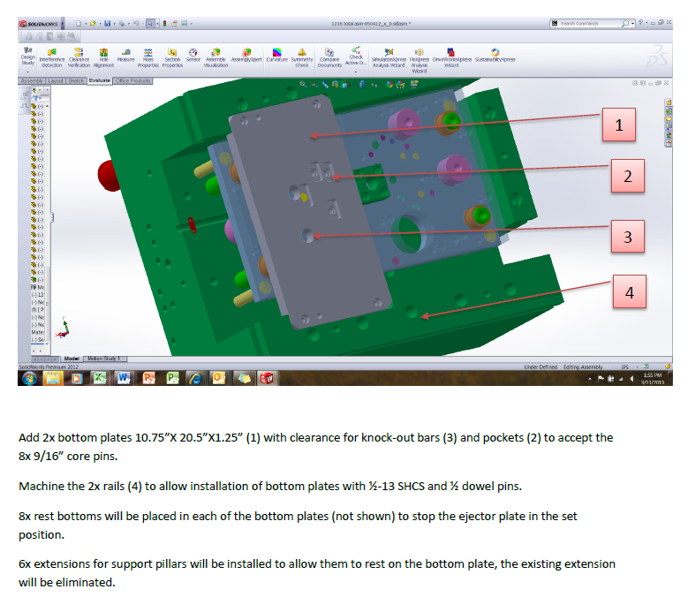The image size is (688, 597).
Task: Open the Office Products tab
Action: (133, 80)
